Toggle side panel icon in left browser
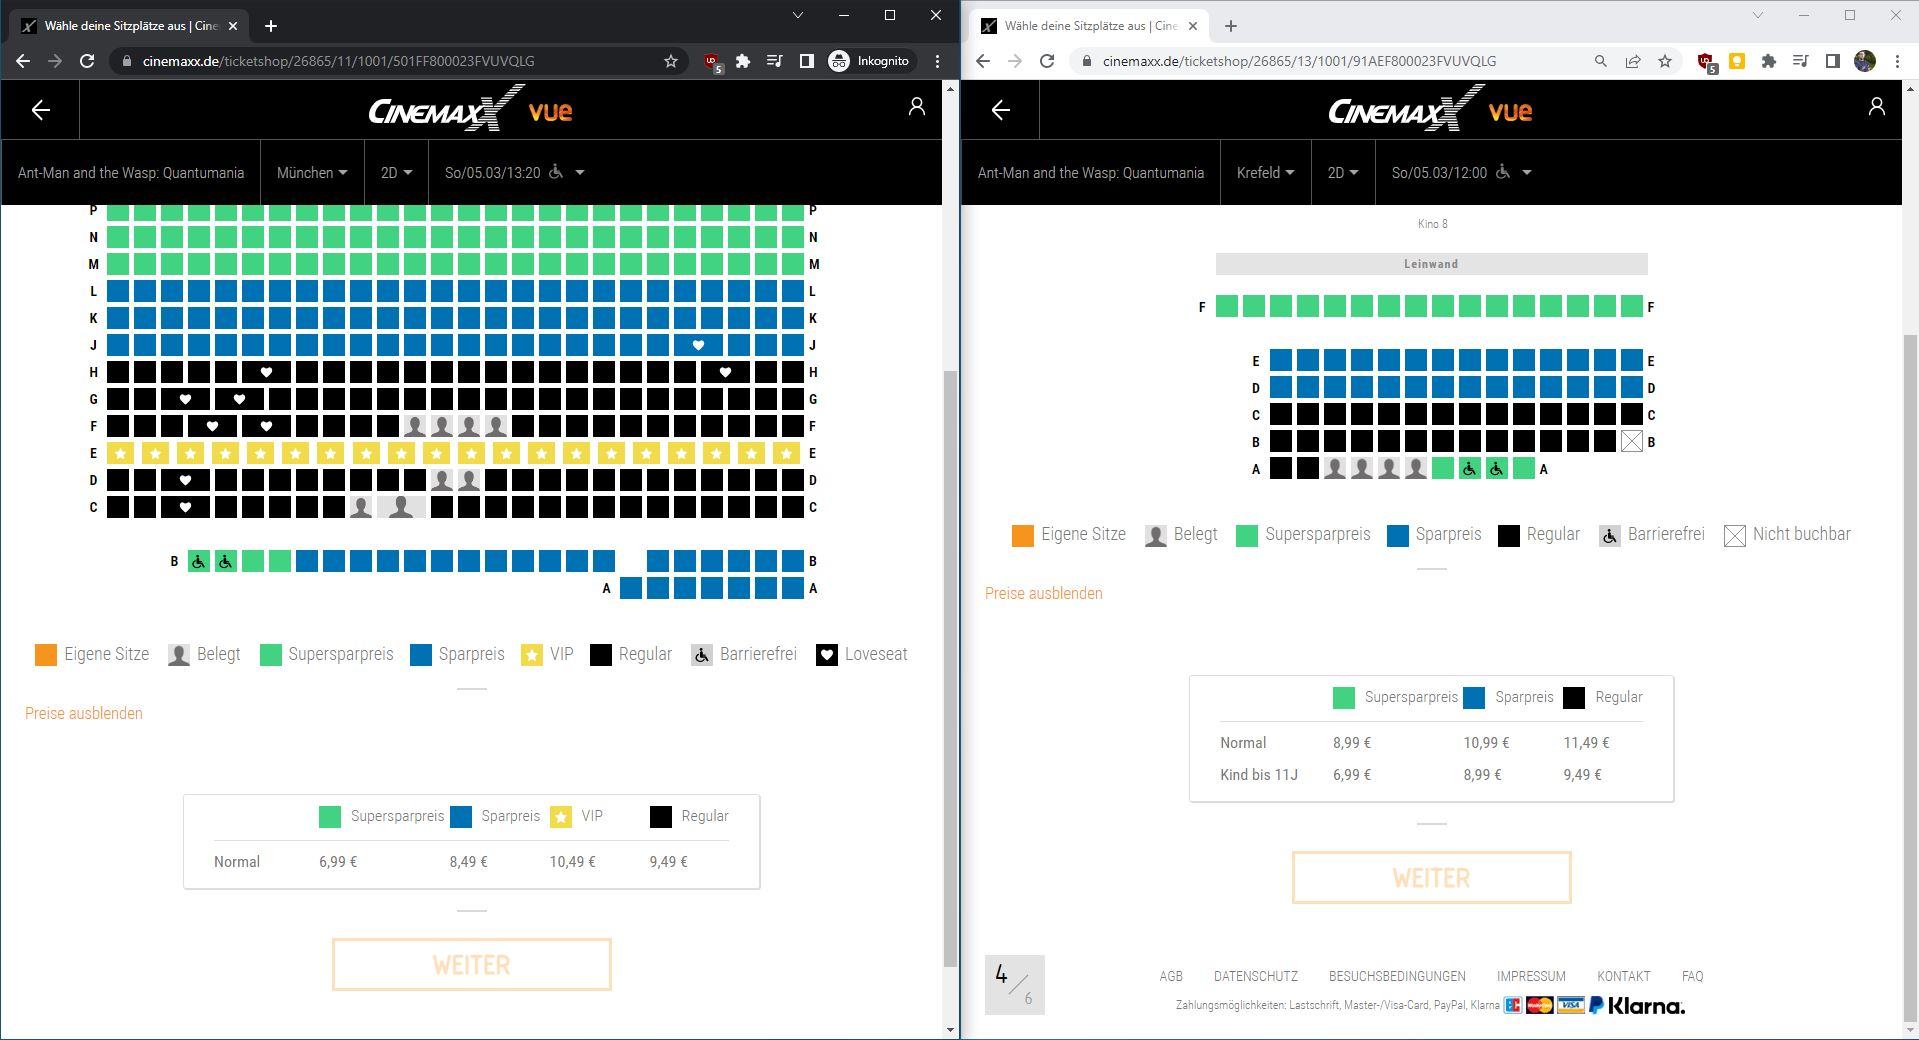Image resolution: width=1919 pixels, height=1040 pixels. (x=806, y=61)
